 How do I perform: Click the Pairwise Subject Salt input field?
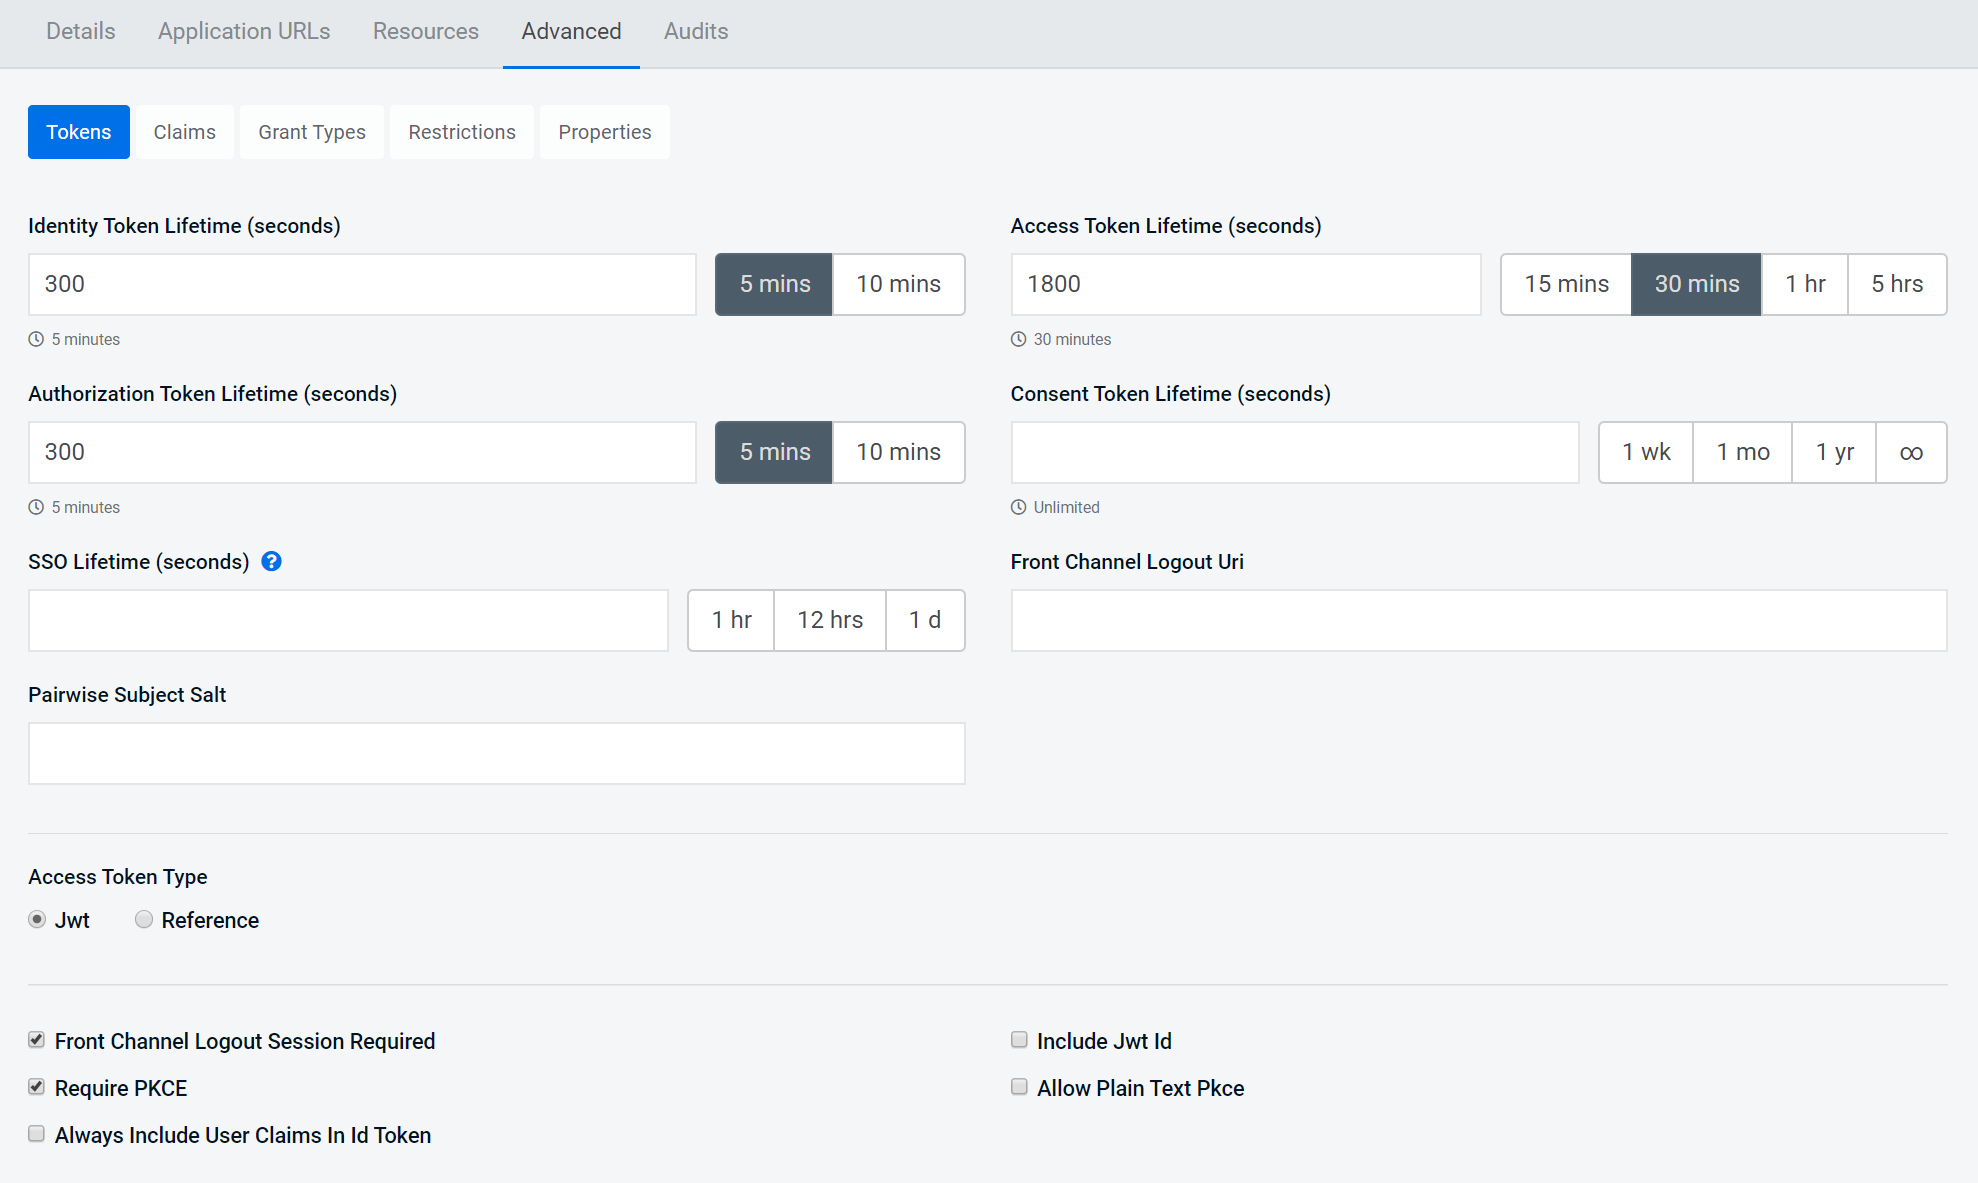point(496,753)
